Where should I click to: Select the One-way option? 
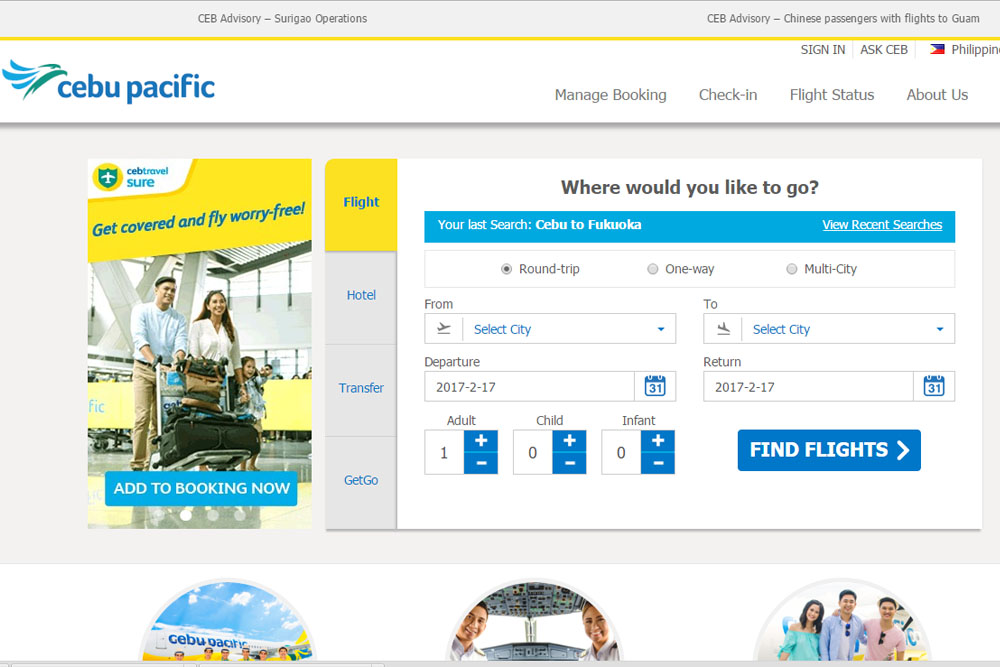click(652, 269)
